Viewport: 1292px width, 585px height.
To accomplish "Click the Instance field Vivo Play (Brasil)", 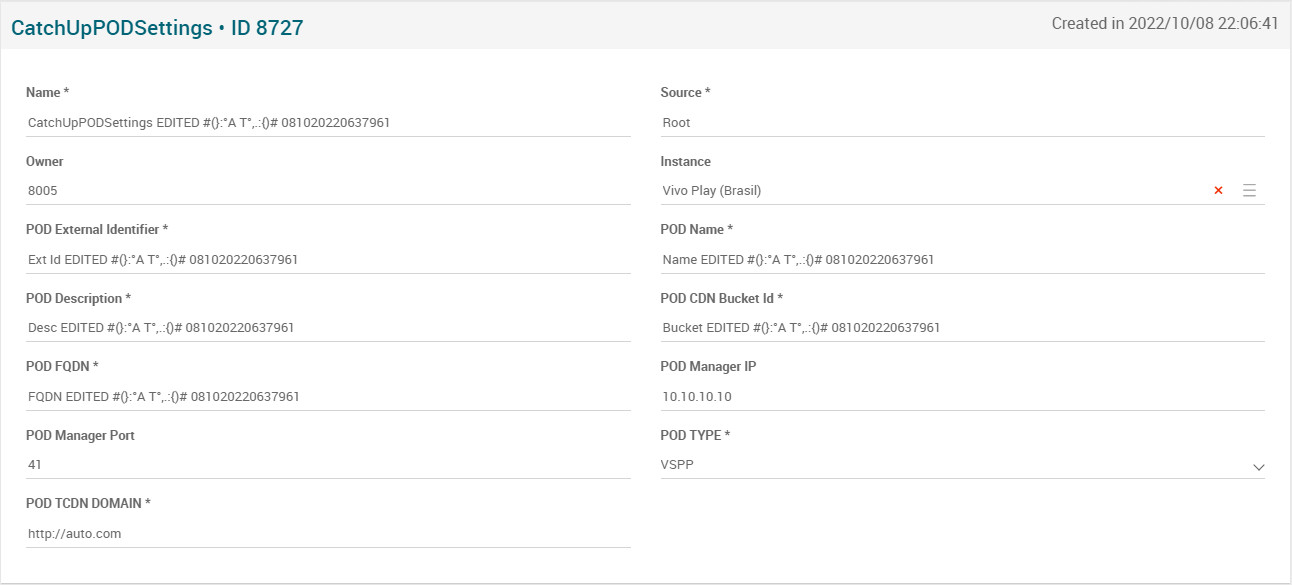I will [x=930, y=191].
